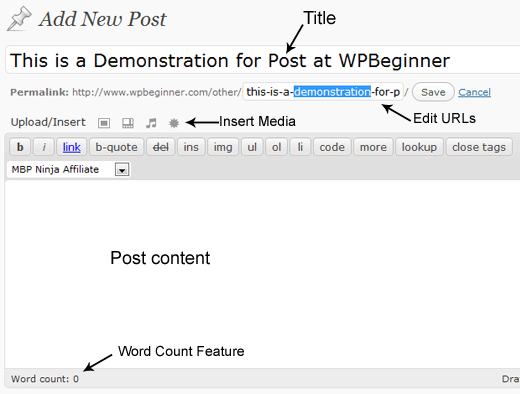Insert a list item with the li button
Image resolution: width=520 pixels, height=394 pixels.
click(300, 147)
